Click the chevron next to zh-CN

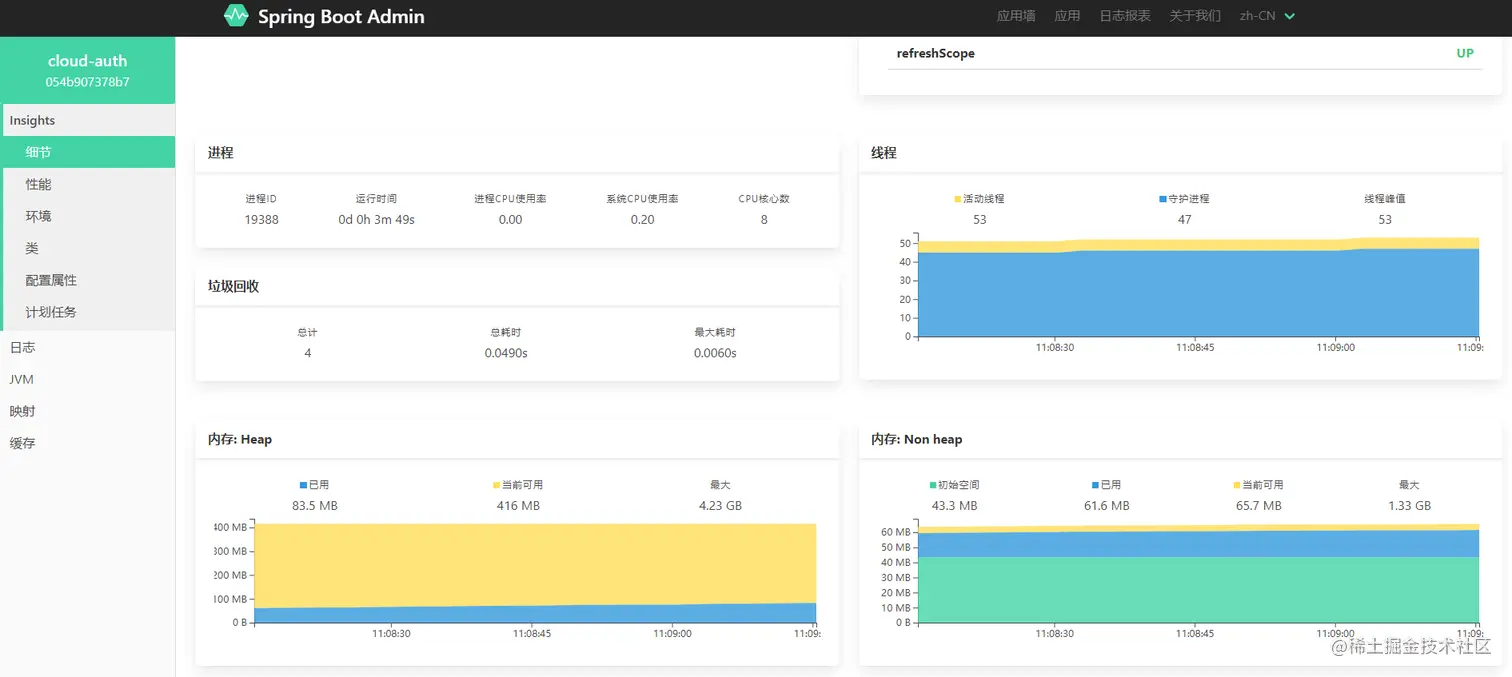click(x=1289, y=16)
